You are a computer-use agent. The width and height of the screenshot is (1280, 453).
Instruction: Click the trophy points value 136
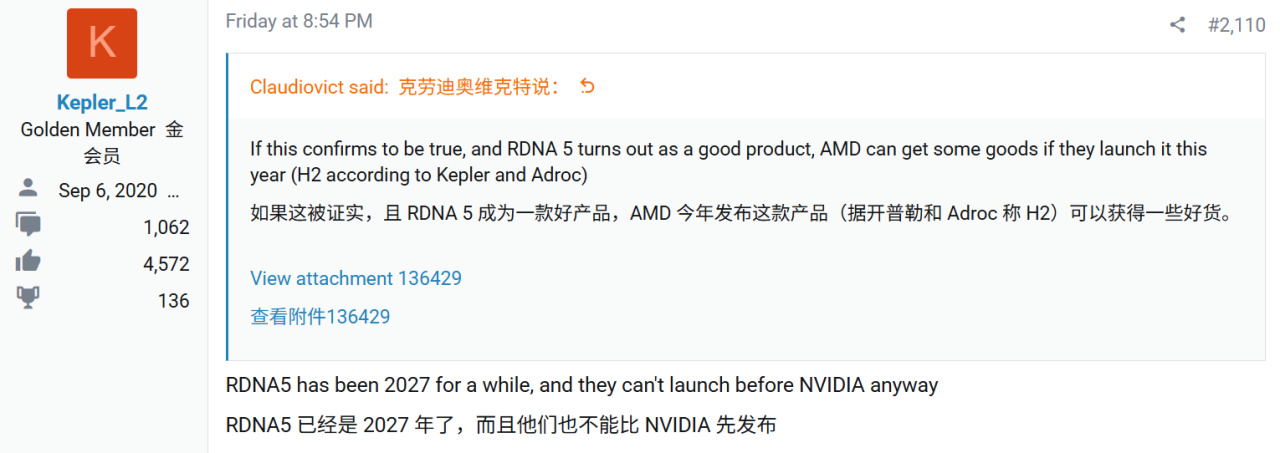pyautogui.click(x=173, y=301)
